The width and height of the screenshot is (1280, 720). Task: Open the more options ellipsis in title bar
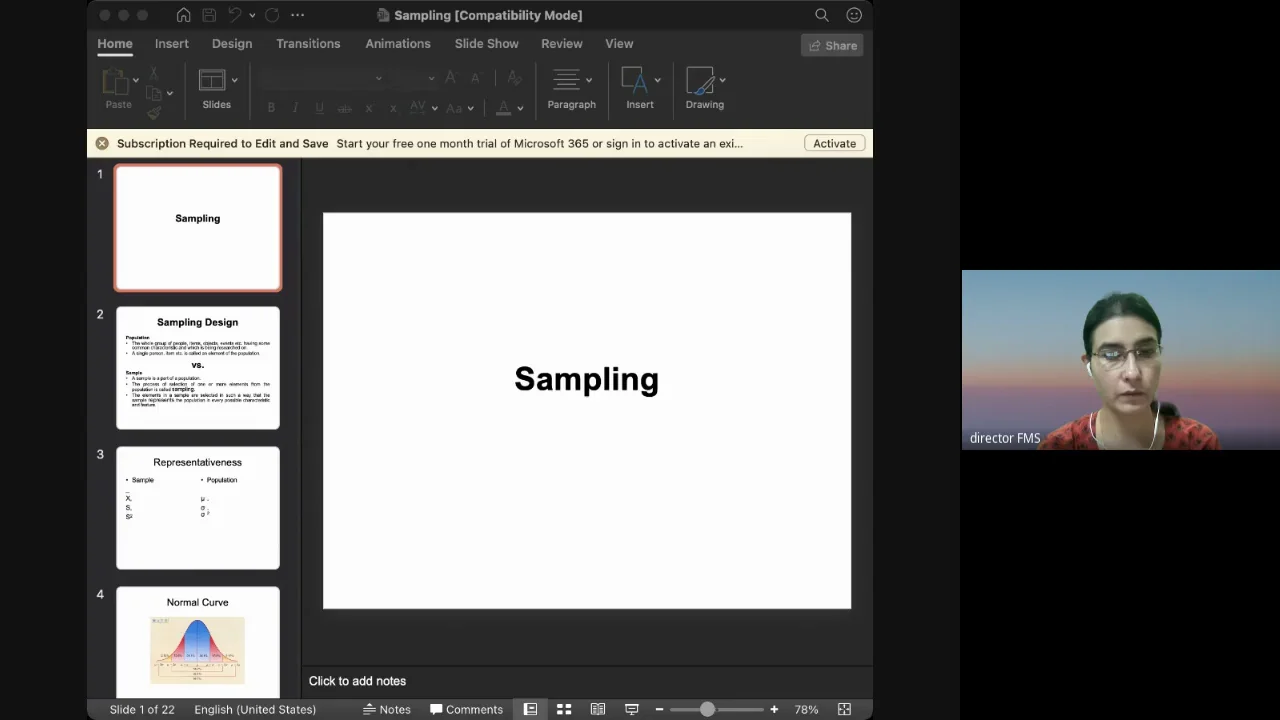(297, 15)
